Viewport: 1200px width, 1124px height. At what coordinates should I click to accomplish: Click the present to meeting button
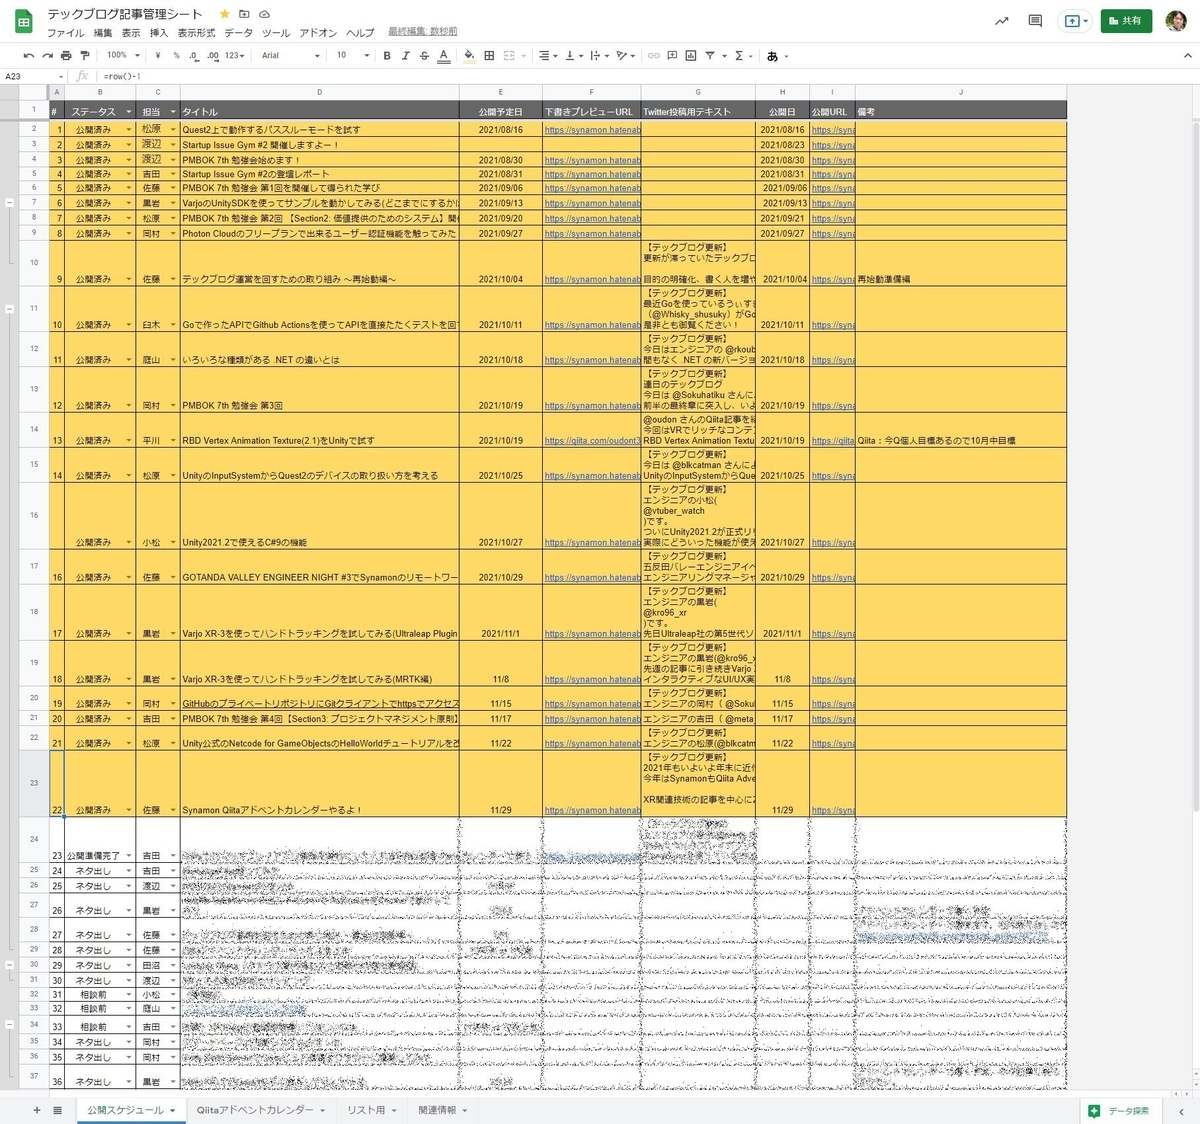tap(1076, 21)
